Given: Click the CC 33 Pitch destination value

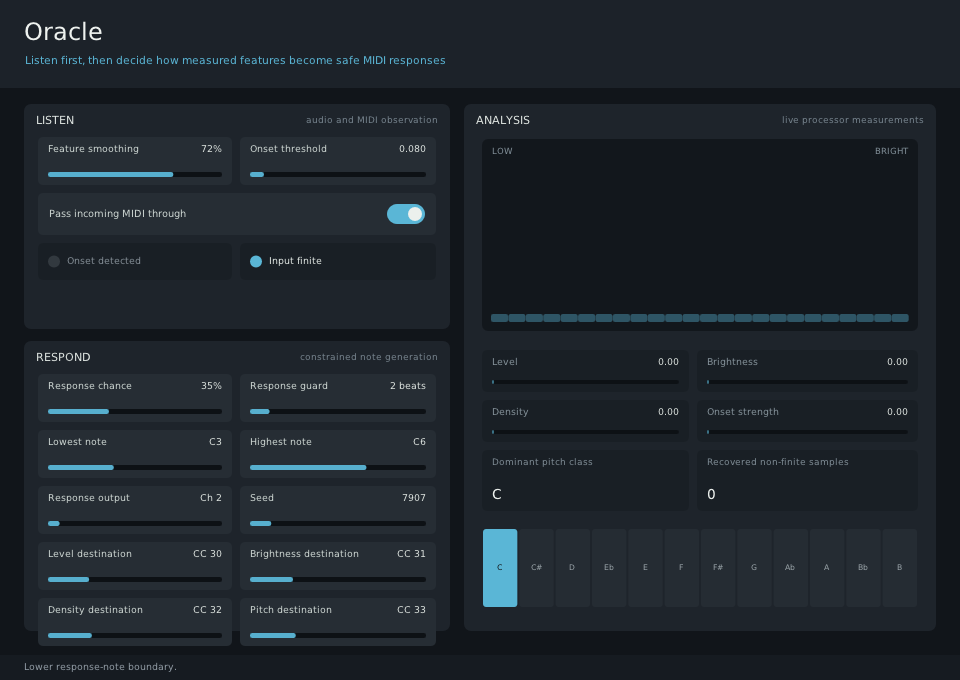Looking at the screenshot, I should (411, 610).
